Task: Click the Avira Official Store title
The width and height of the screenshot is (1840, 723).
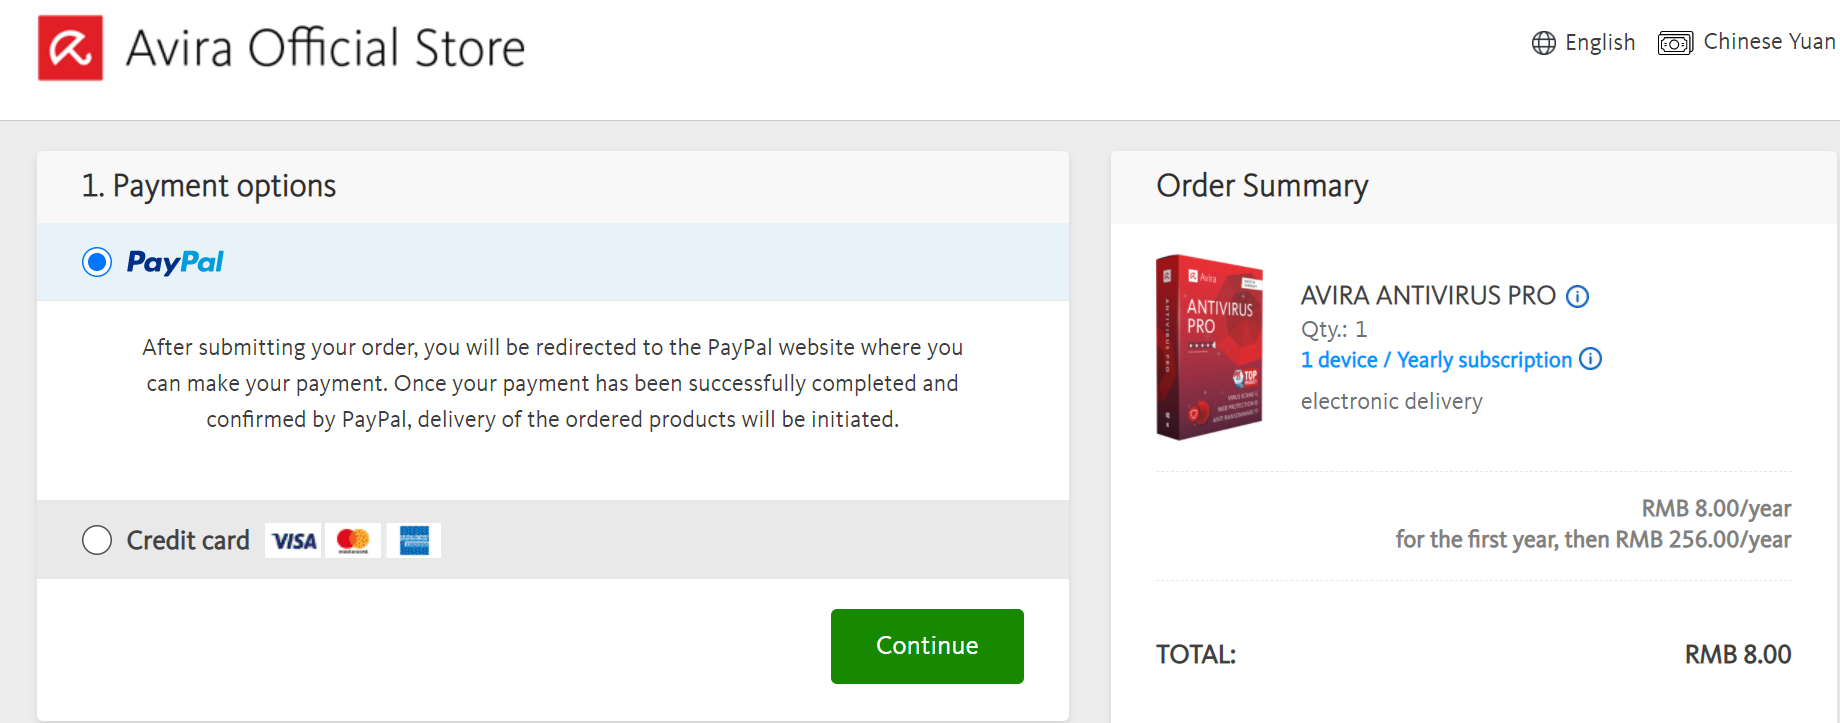Action: click(x=325, y=48)
